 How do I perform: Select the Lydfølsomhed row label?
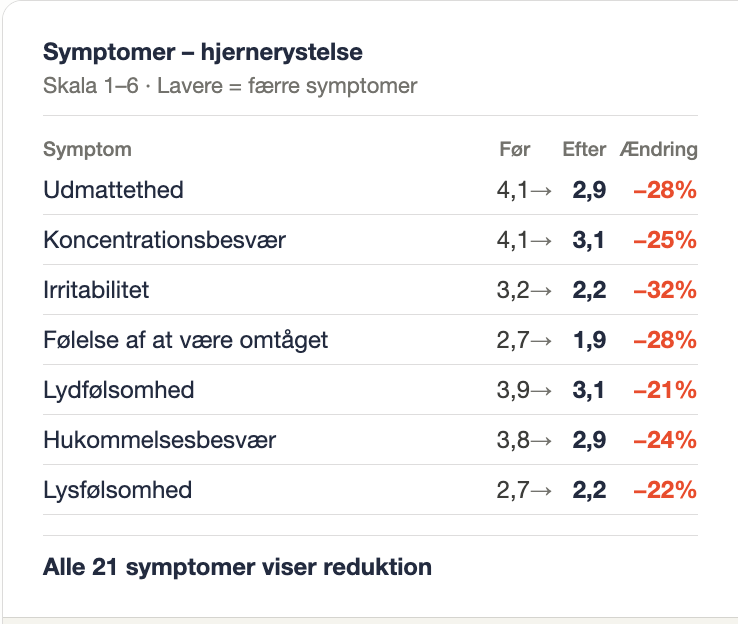[118, 390]
